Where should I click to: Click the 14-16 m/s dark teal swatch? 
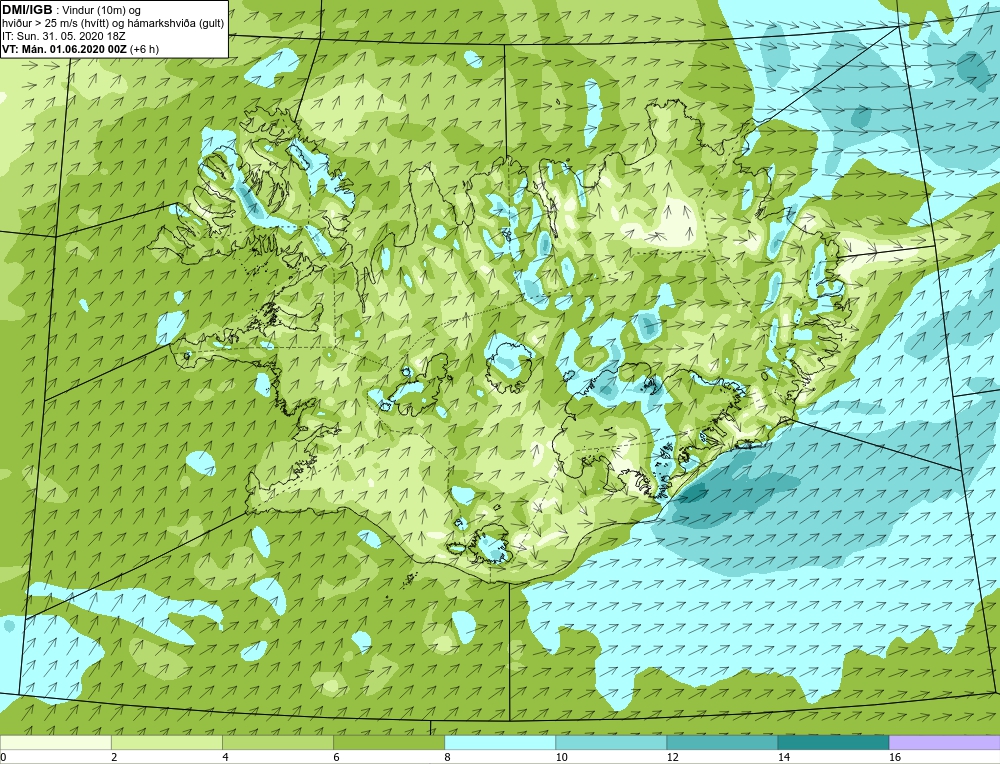click(x=833, y=742)
